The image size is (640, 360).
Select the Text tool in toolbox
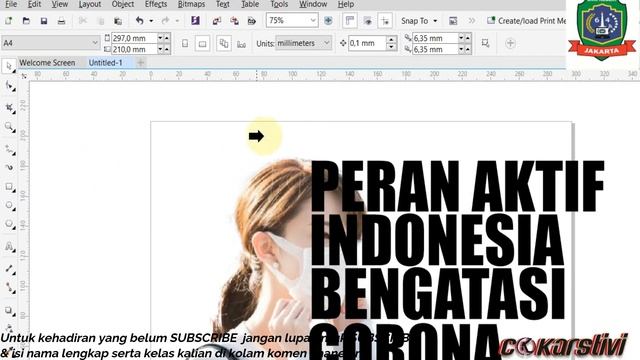click(9, 247)
